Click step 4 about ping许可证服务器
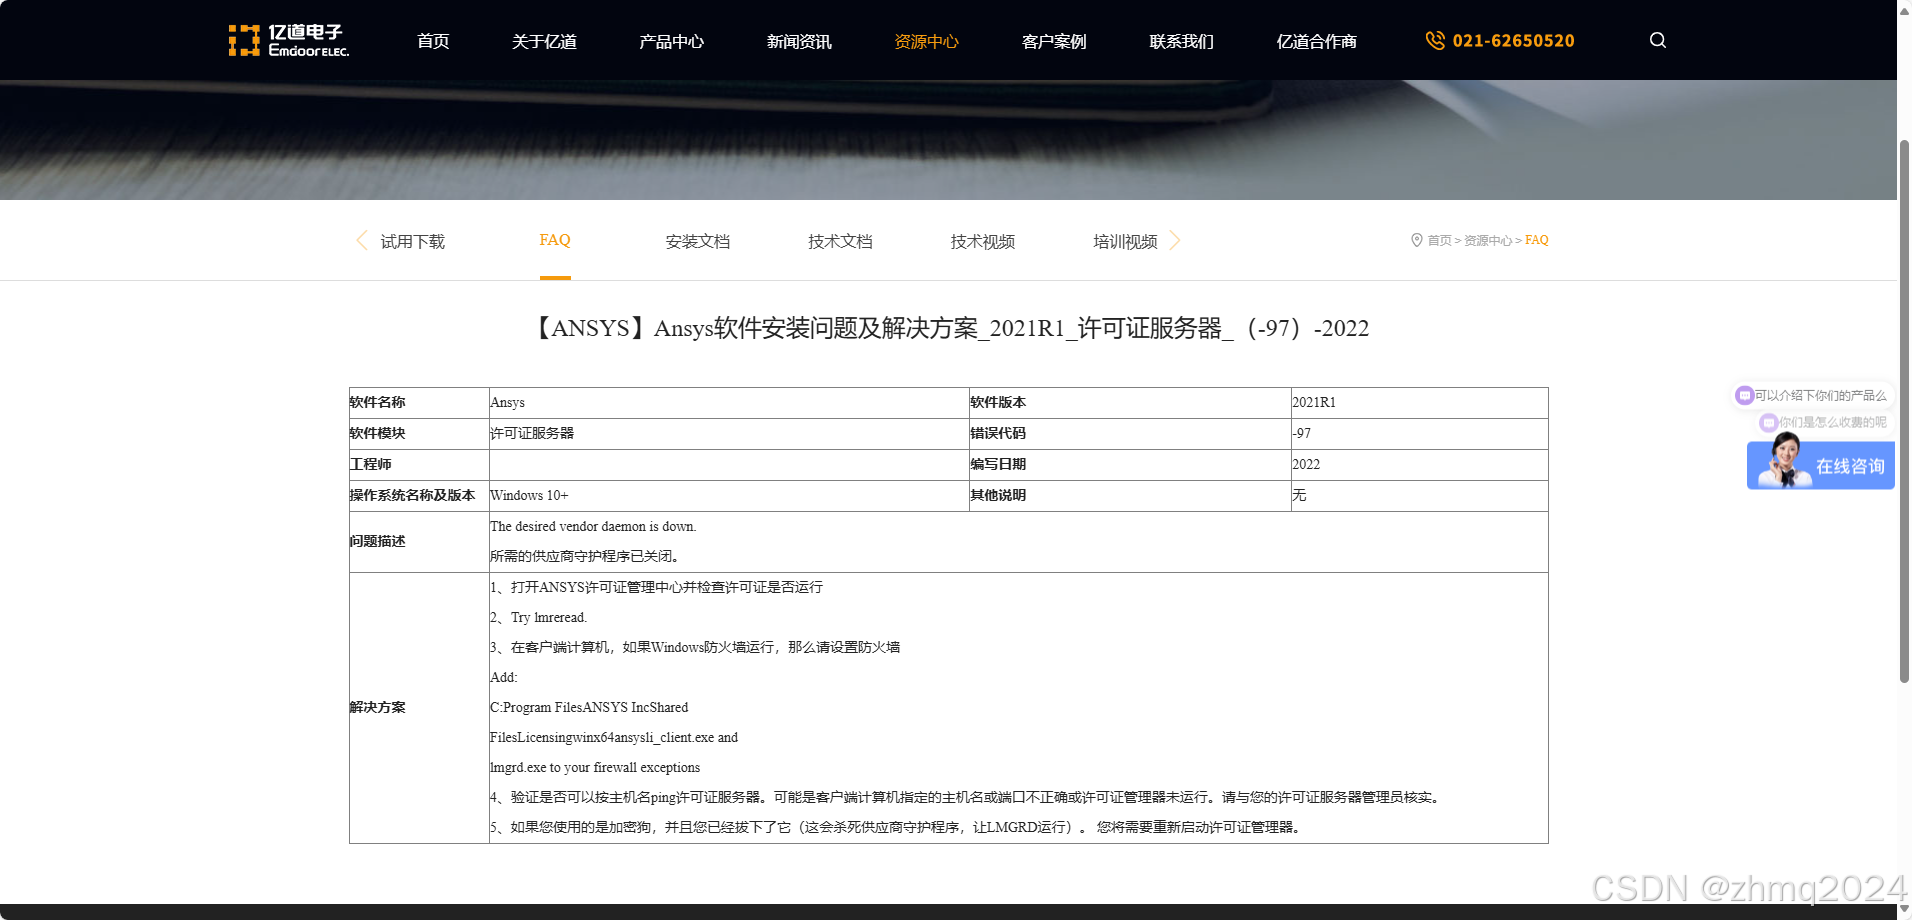This screenshot has width=1912, height=920. pos(966,797)
